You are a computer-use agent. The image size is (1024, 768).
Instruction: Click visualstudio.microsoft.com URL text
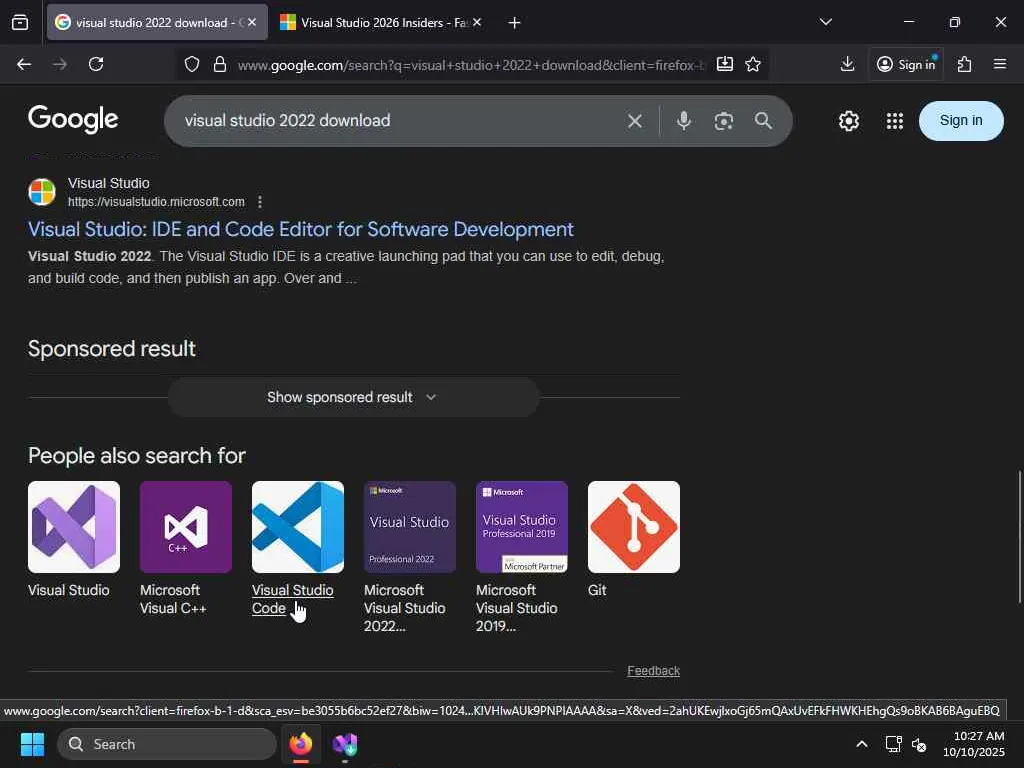click(156, 202)
